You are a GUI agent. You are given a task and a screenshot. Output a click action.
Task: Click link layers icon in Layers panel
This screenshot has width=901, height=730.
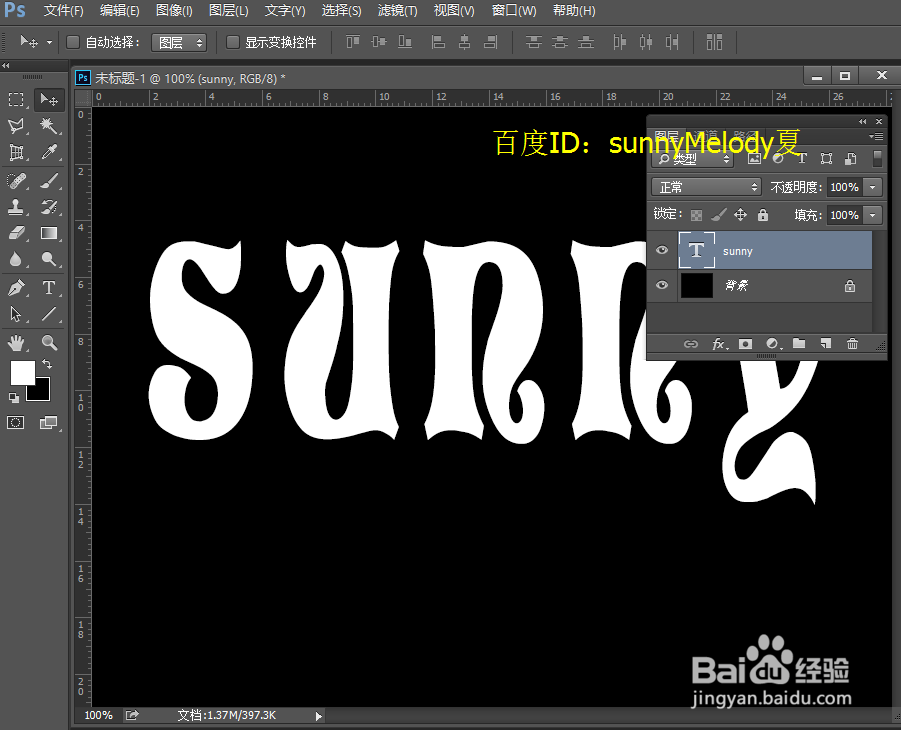tap(691, 344)
